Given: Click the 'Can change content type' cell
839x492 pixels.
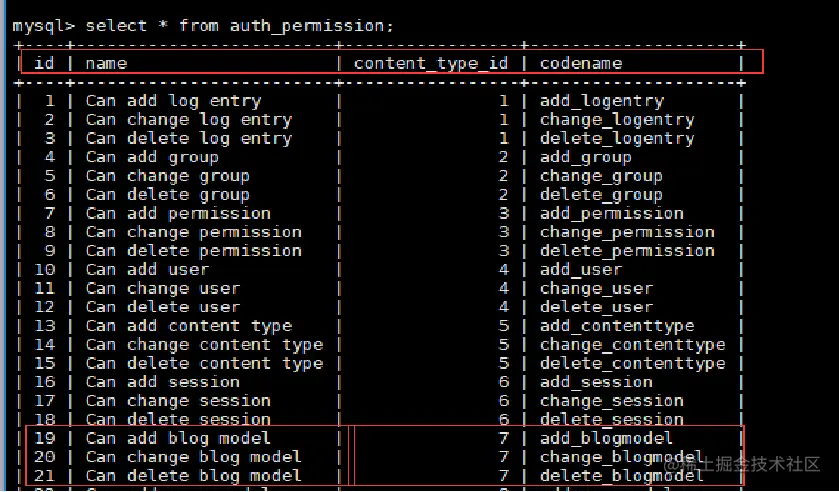Looking at the screenshot, I should pos(204,345).
